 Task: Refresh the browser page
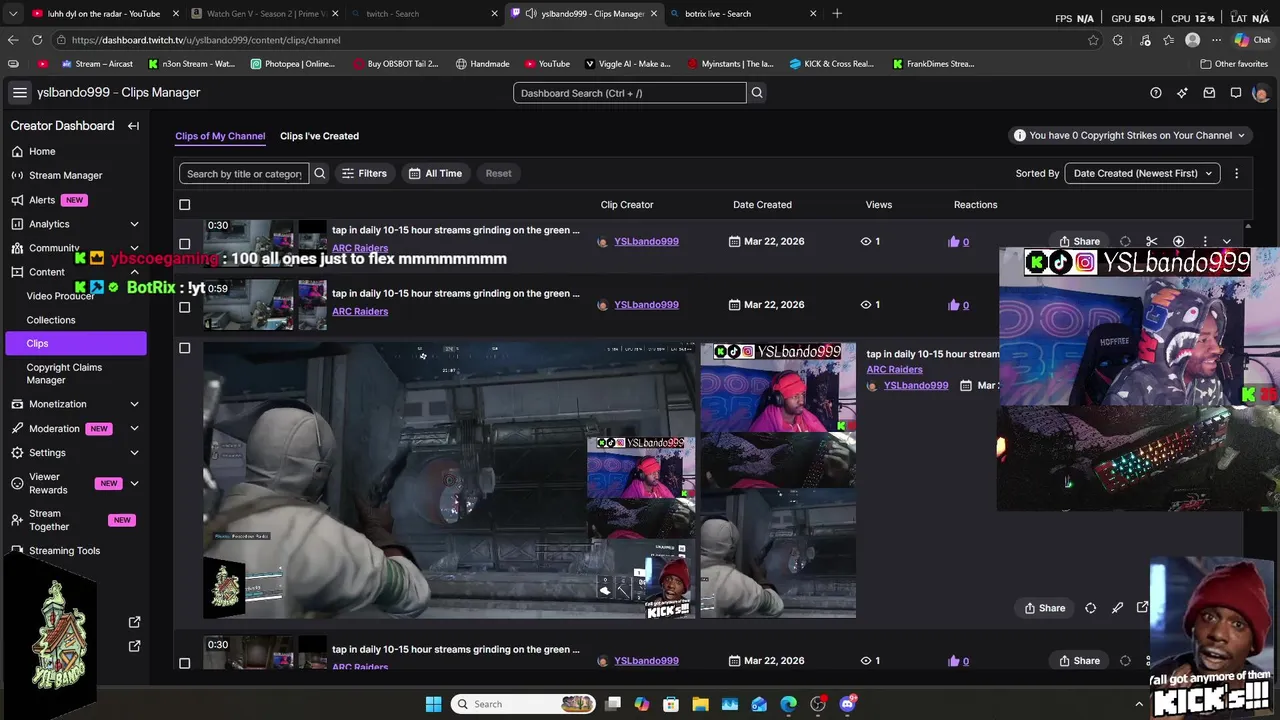[x=37, y=40]
